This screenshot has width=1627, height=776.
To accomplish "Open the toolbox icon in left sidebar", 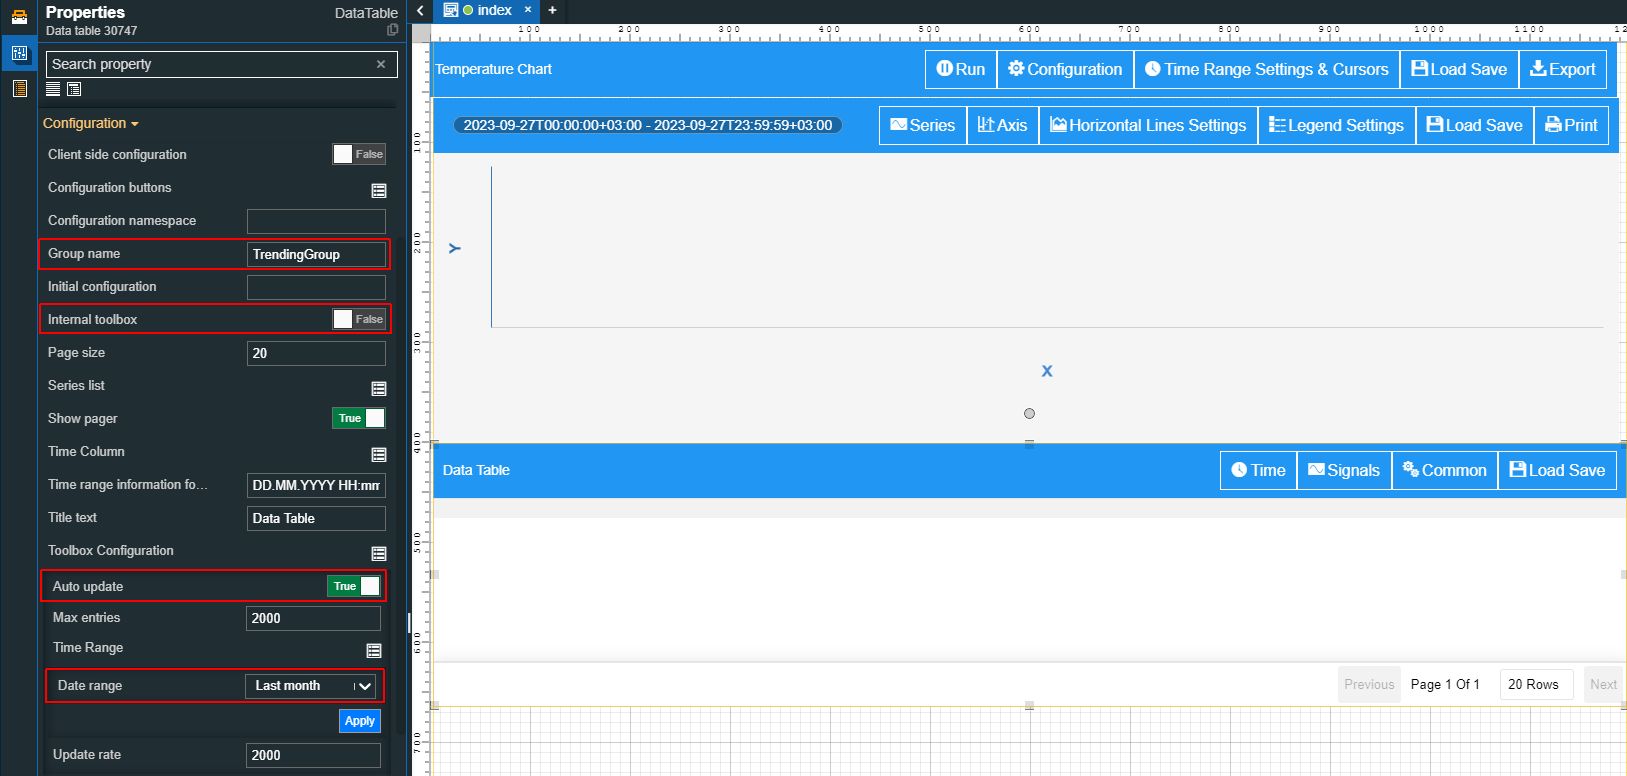I will click(18, 16).
